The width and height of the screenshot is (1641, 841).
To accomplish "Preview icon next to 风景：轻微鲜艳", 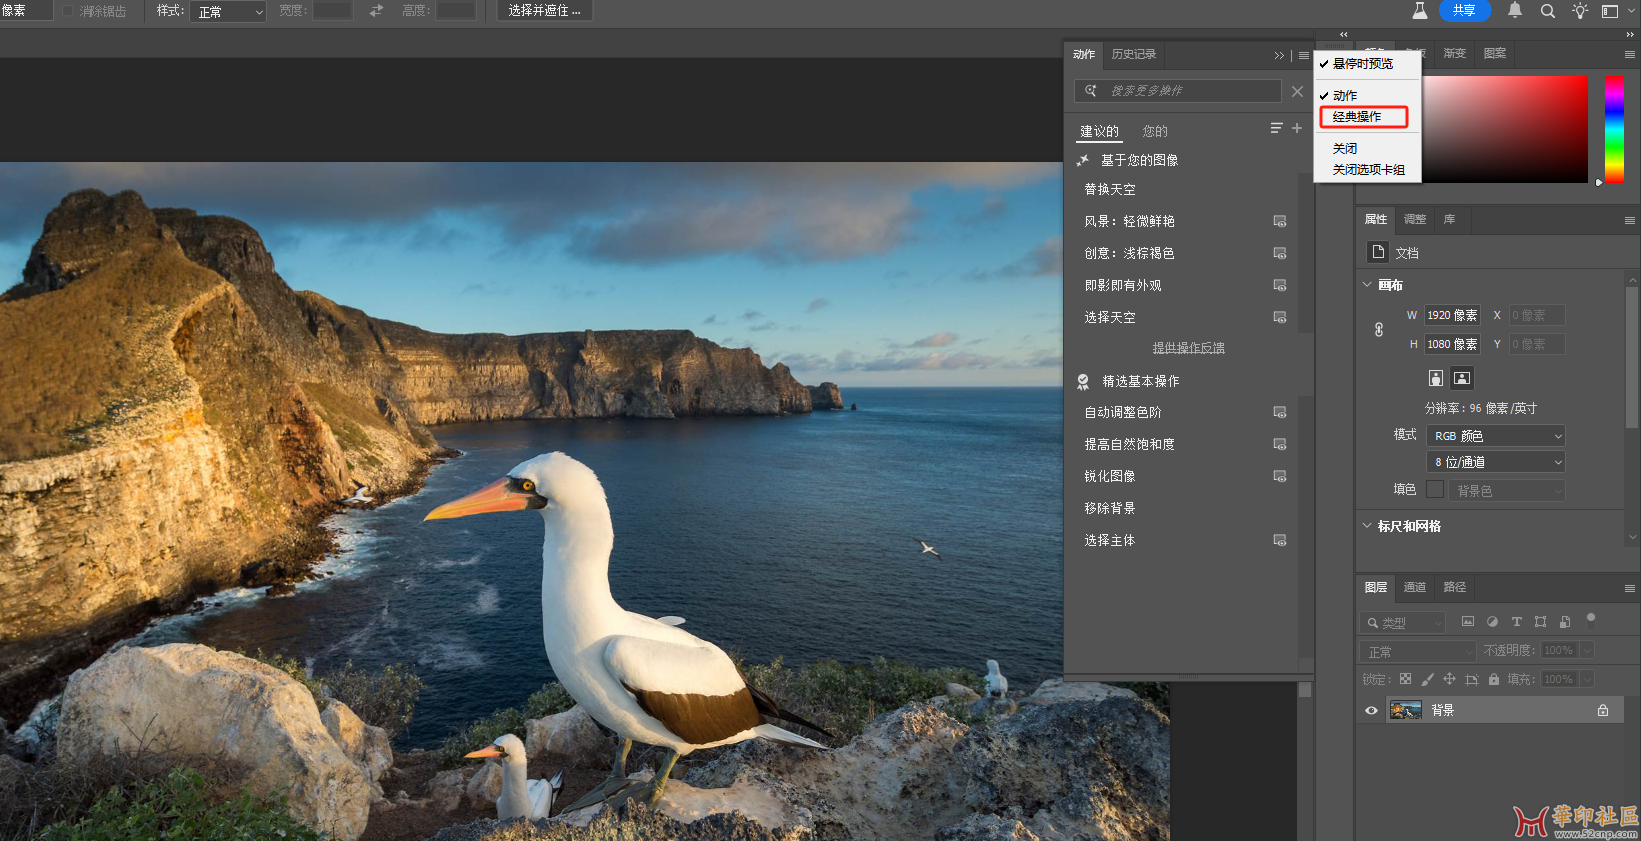I will [1279, 221].
